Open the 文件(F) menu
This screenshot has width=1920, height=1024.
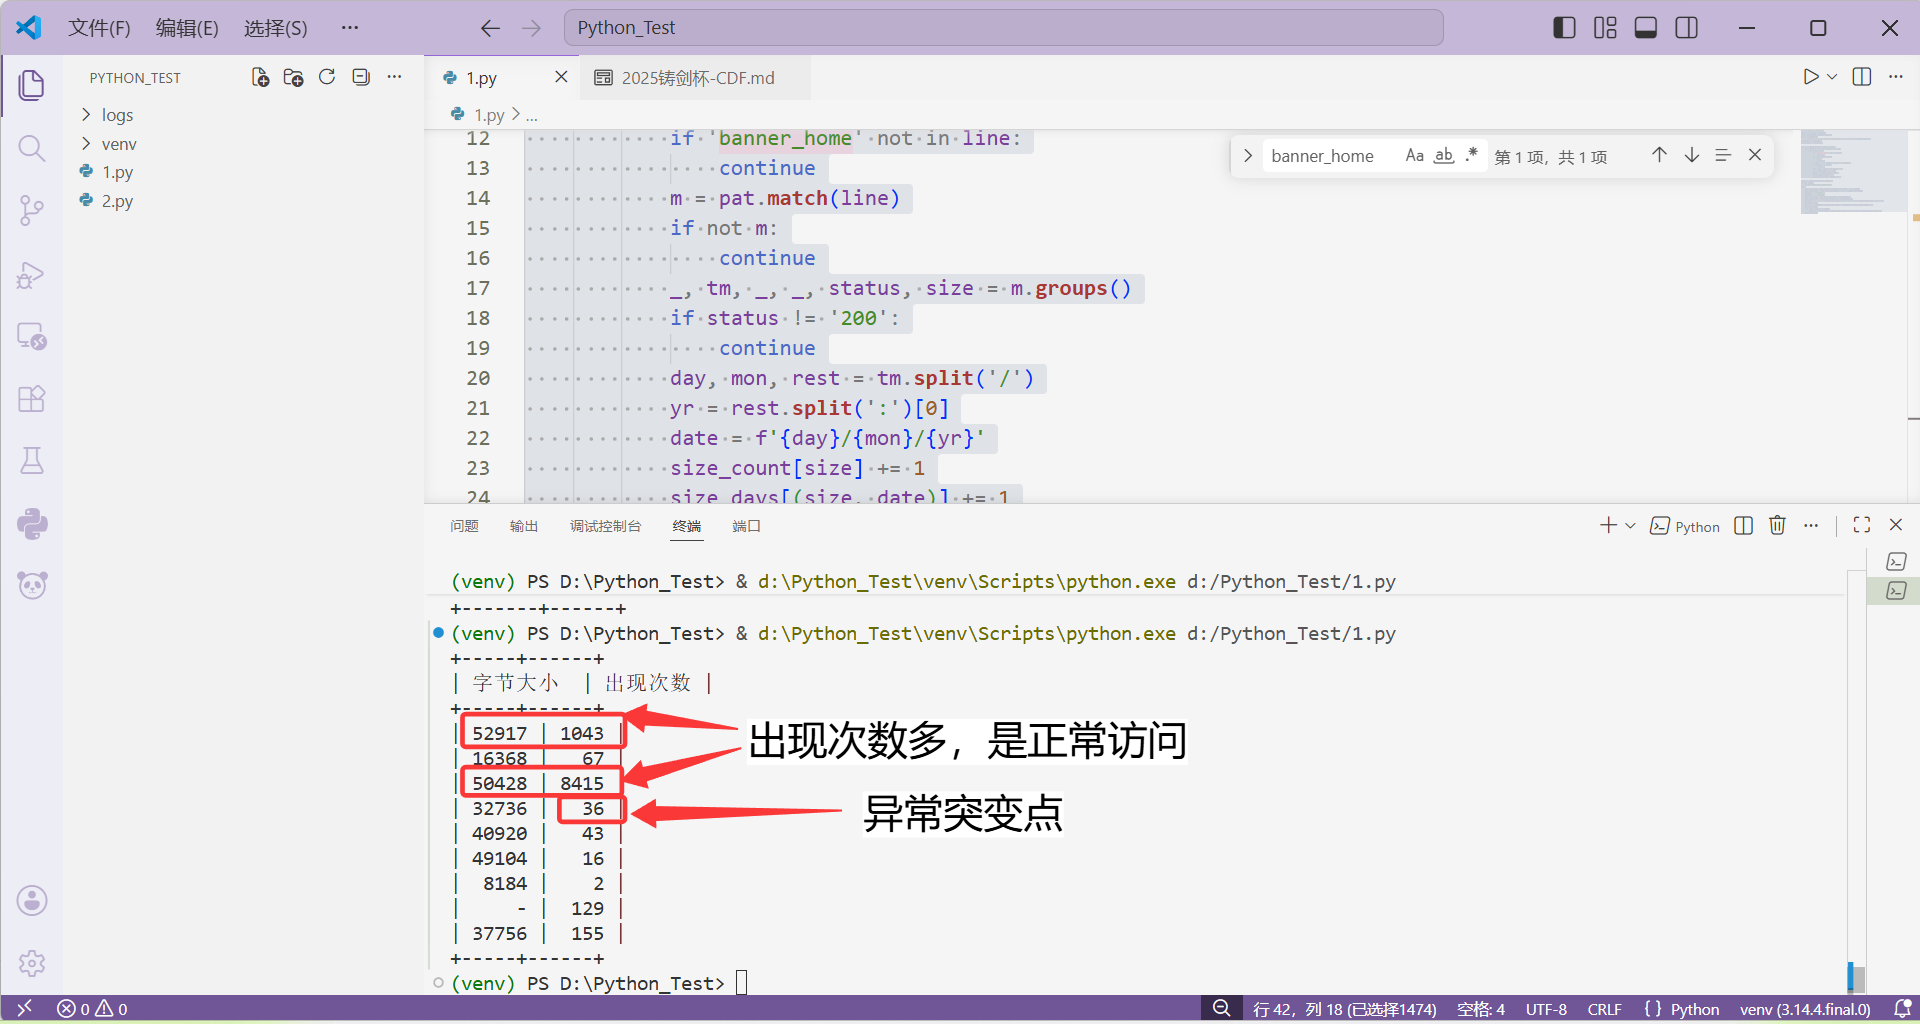point(99,28)
